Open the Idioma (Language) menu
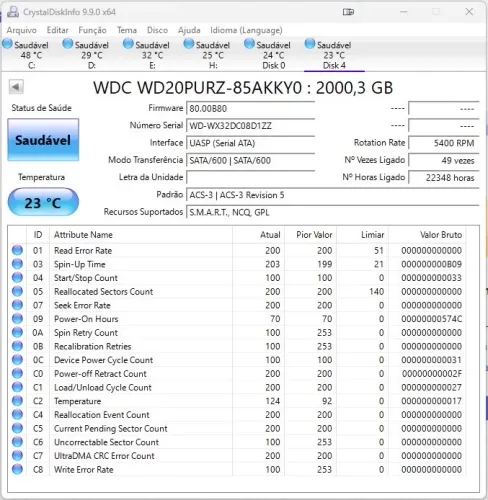Screen dimensions: 488x500 point(246,30)
